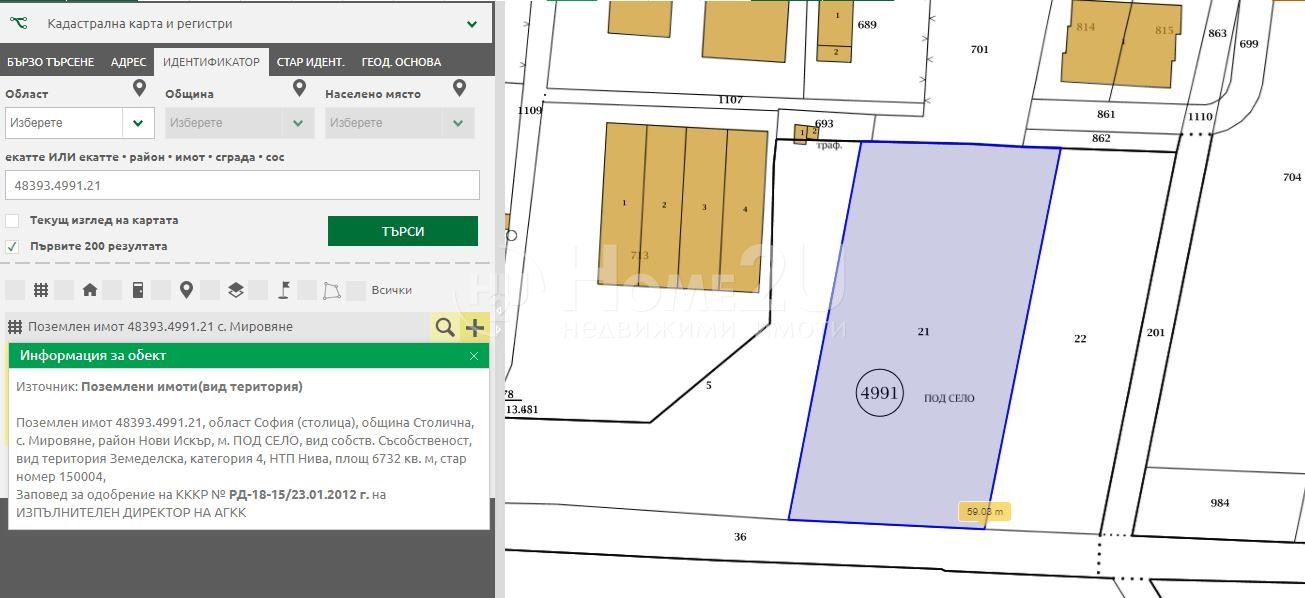Enable 'Текущ изглед на картата' checkbox
The height and width of the screenshot is (598, 1305).
[12, 220]
